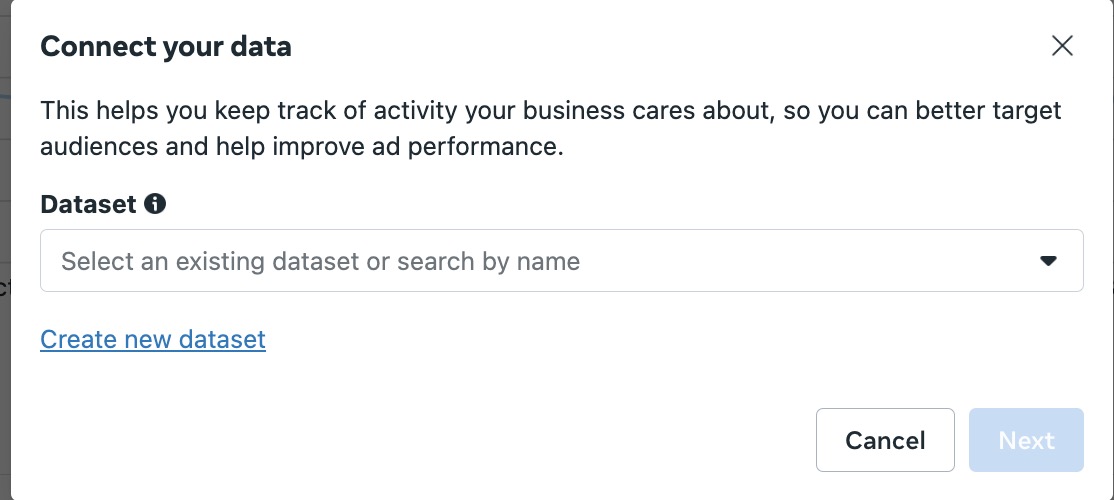Viewport: 1114px width, 500px height.
Task: Cancel connecting your data
Action: [885, 440]
